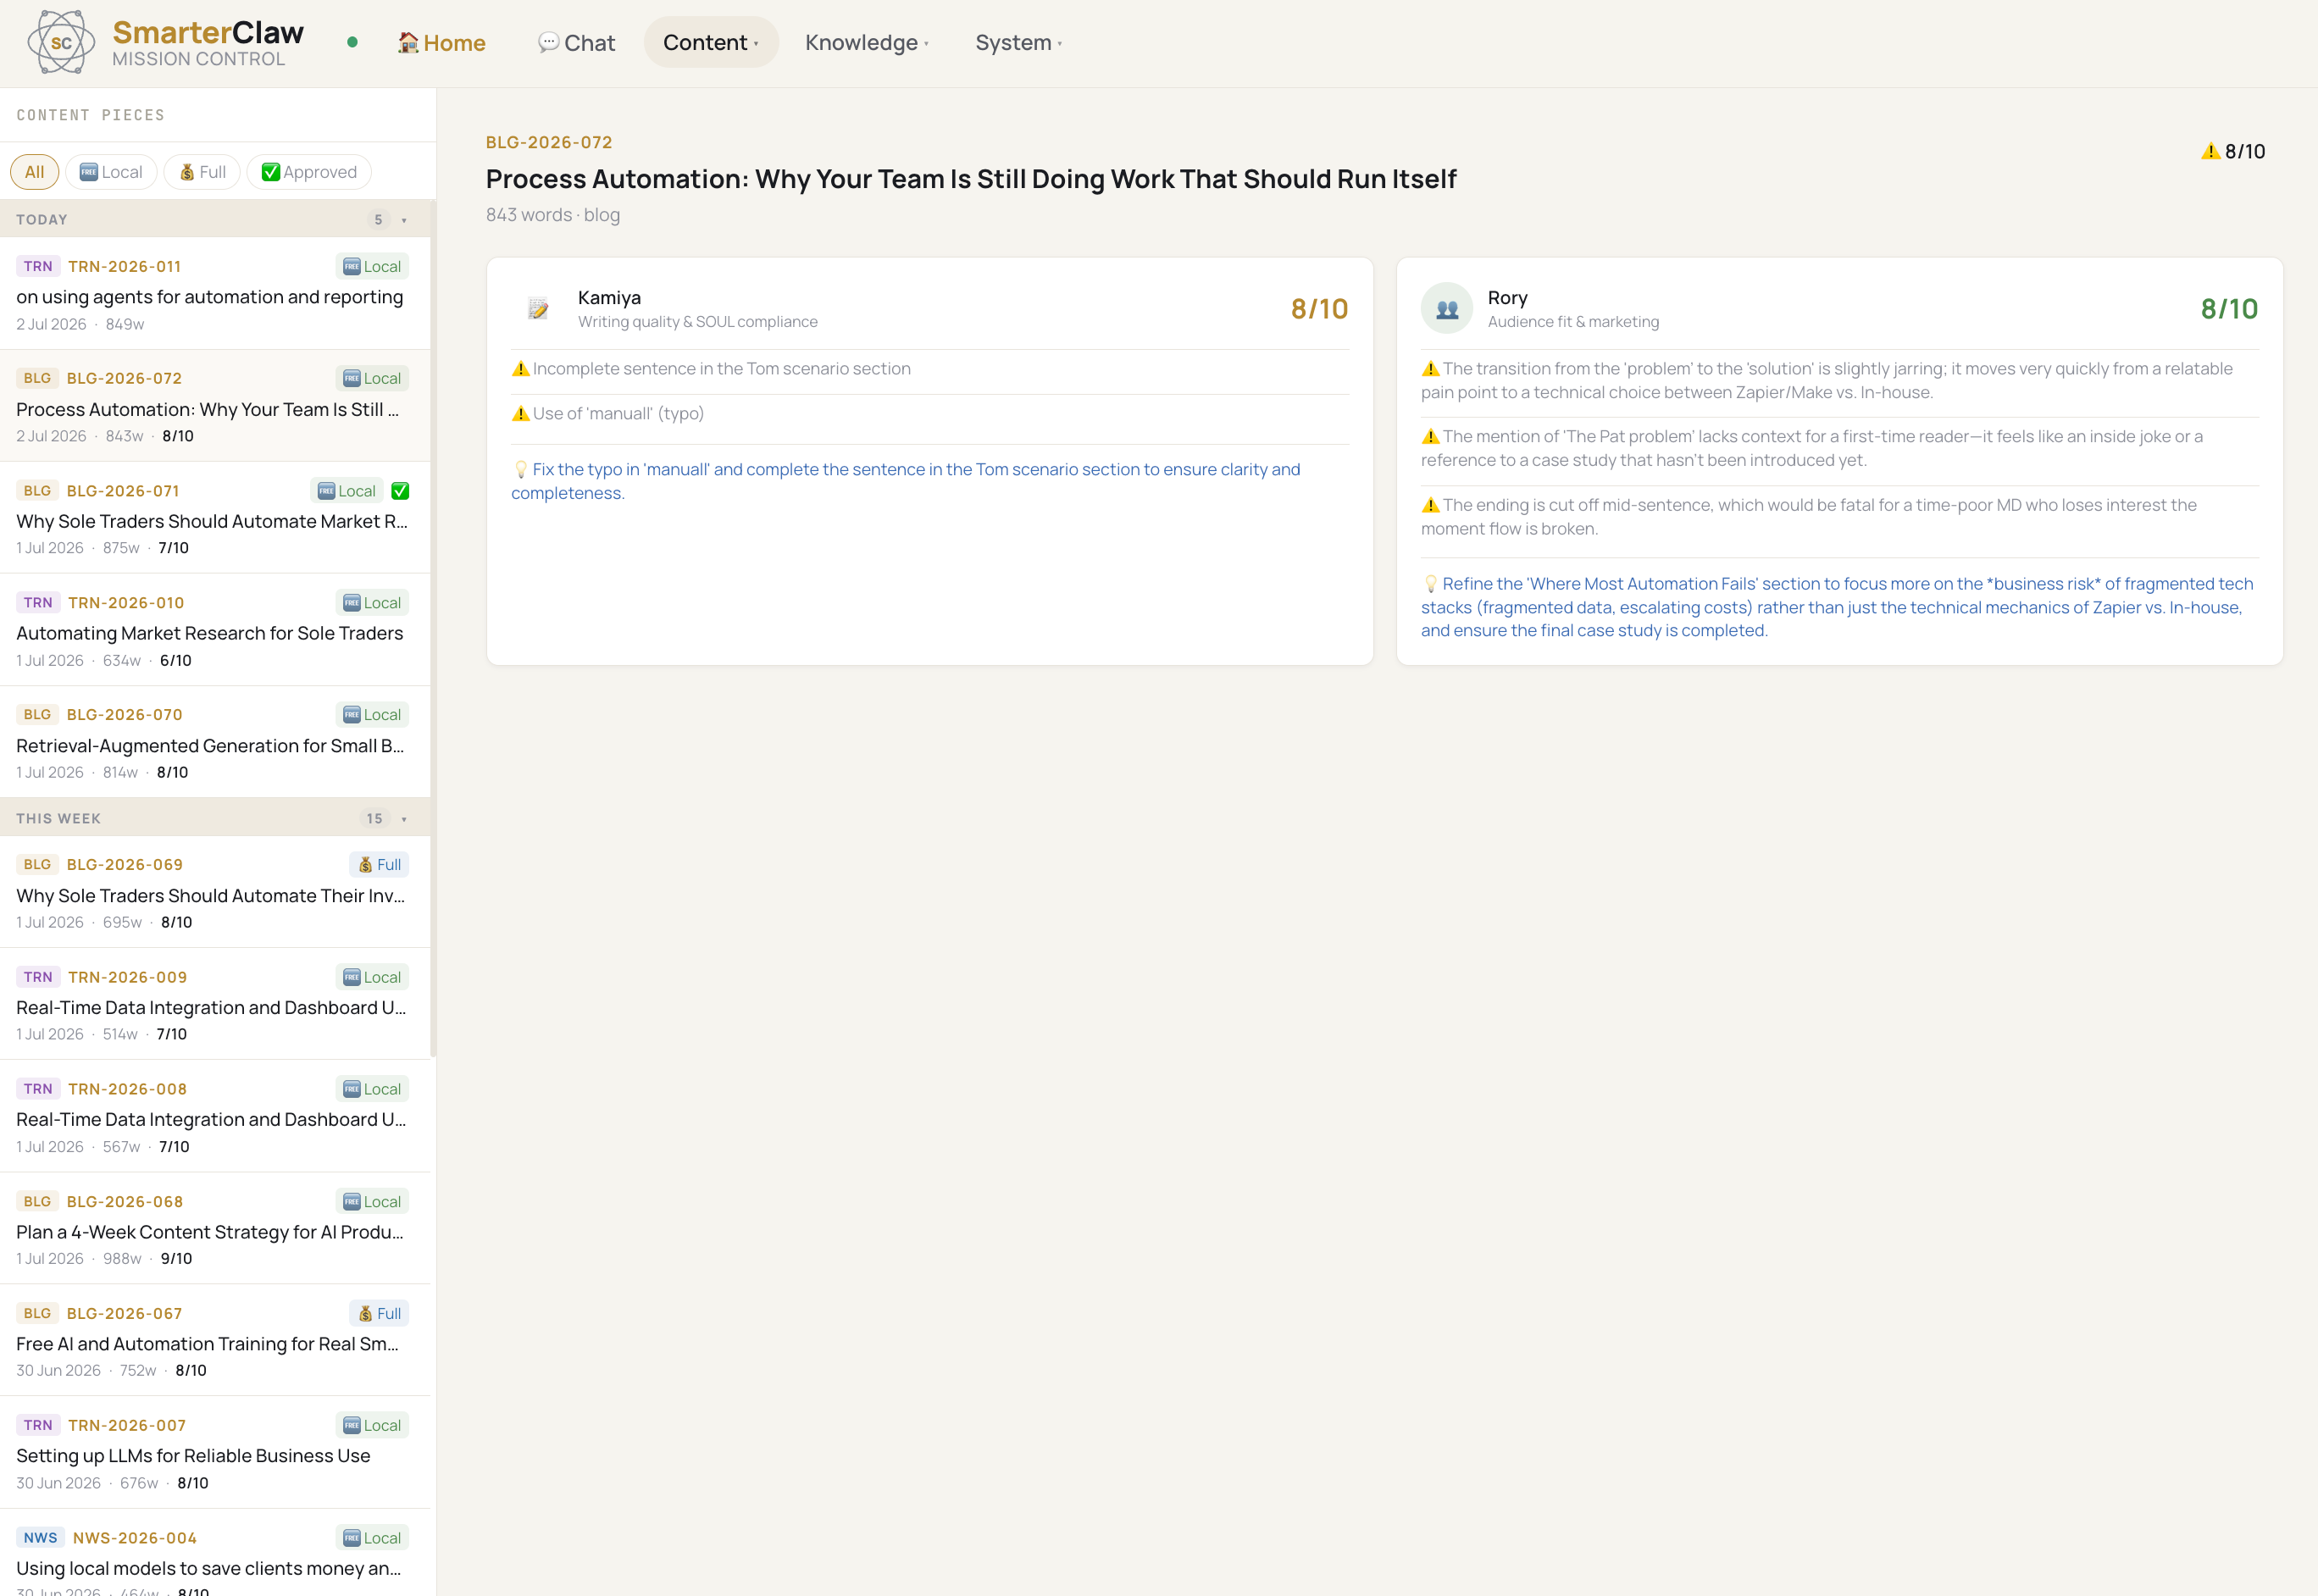
Task: Click the lightbulb icon in Kamiya's suggestion
Action: click(520, 469)
